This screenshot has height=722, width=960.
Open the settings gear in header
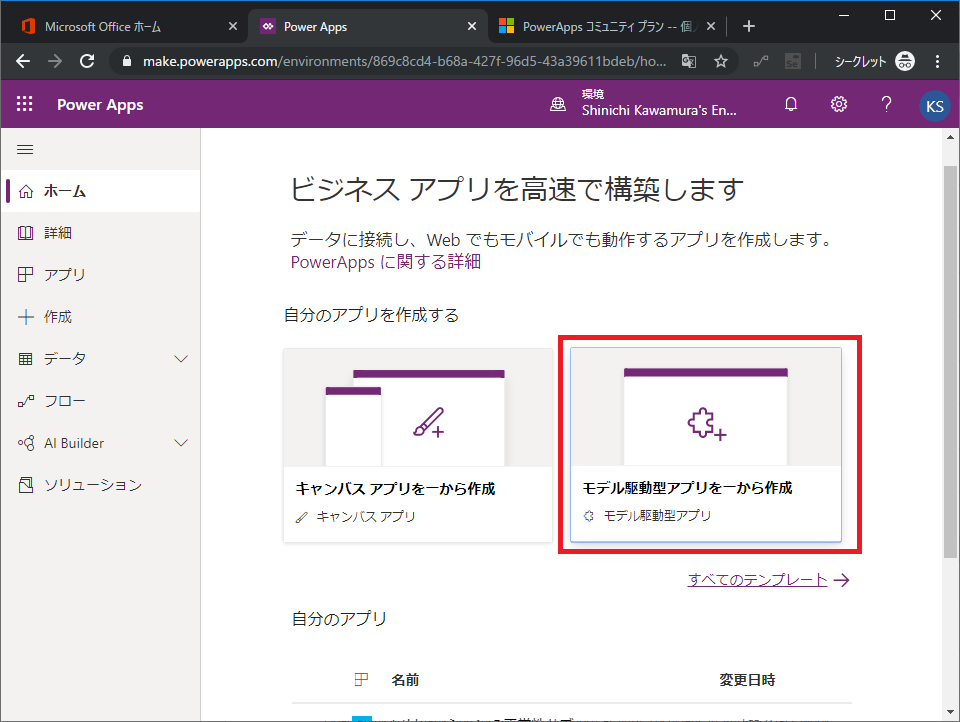click(x=839, y=104)
